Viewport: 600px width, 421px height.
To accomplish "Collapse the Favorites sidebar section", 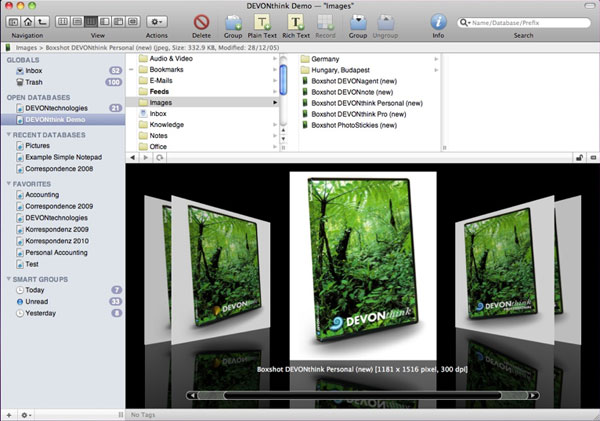I will point(10,183).
